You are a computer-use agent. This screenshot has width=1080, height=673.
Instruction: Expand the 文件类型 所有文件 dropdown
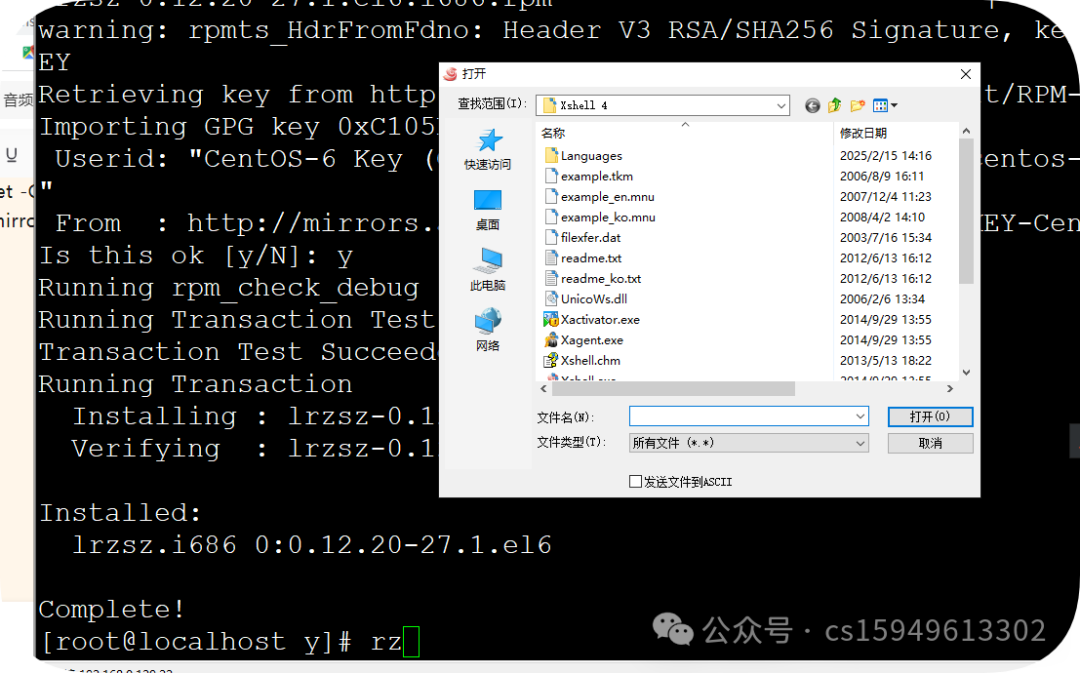(860, 443)
